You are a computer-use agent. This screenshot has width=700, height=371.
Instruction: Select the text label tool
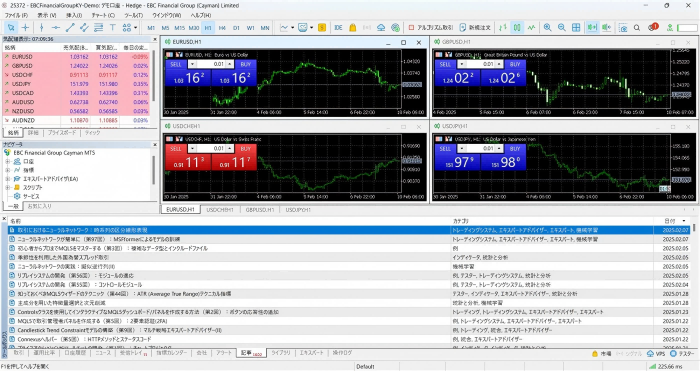pos(112,28)
